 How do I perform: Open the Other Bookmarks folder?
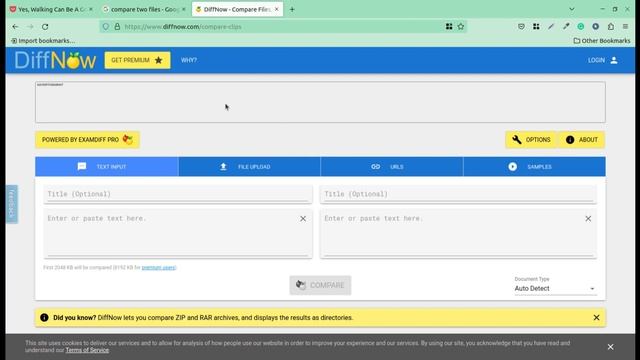pos(602,41)
